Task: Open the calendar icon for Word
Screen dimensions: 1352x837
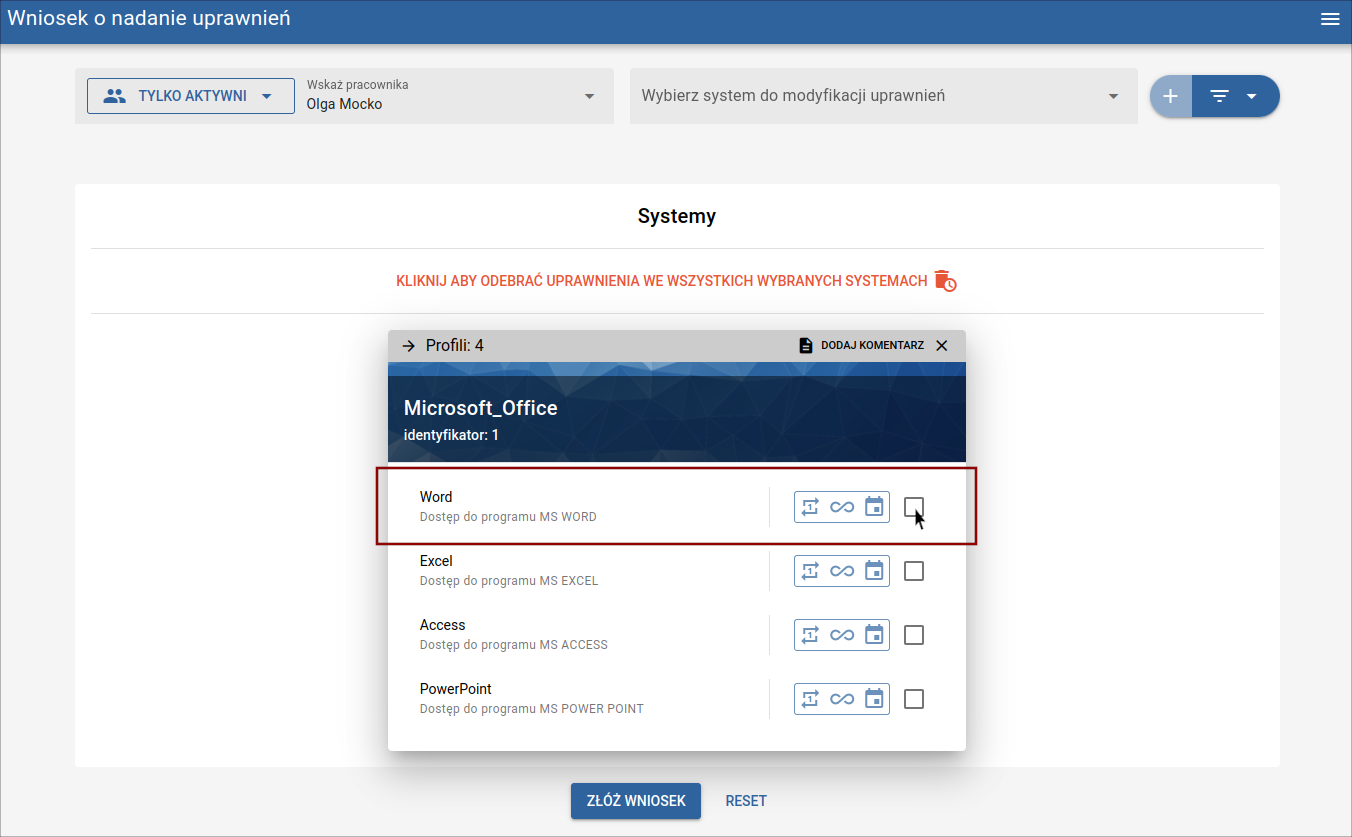Action: pos(874,507)
